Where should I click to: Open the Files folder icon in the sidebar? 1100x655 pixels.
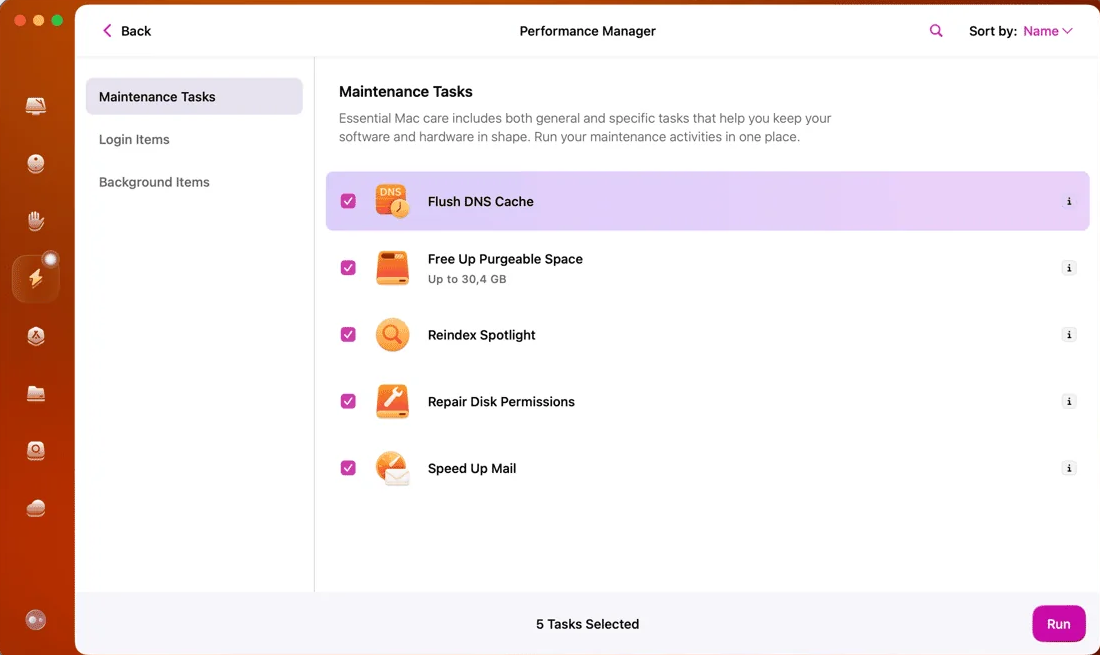pyautogui.click(x=36, y=393)
